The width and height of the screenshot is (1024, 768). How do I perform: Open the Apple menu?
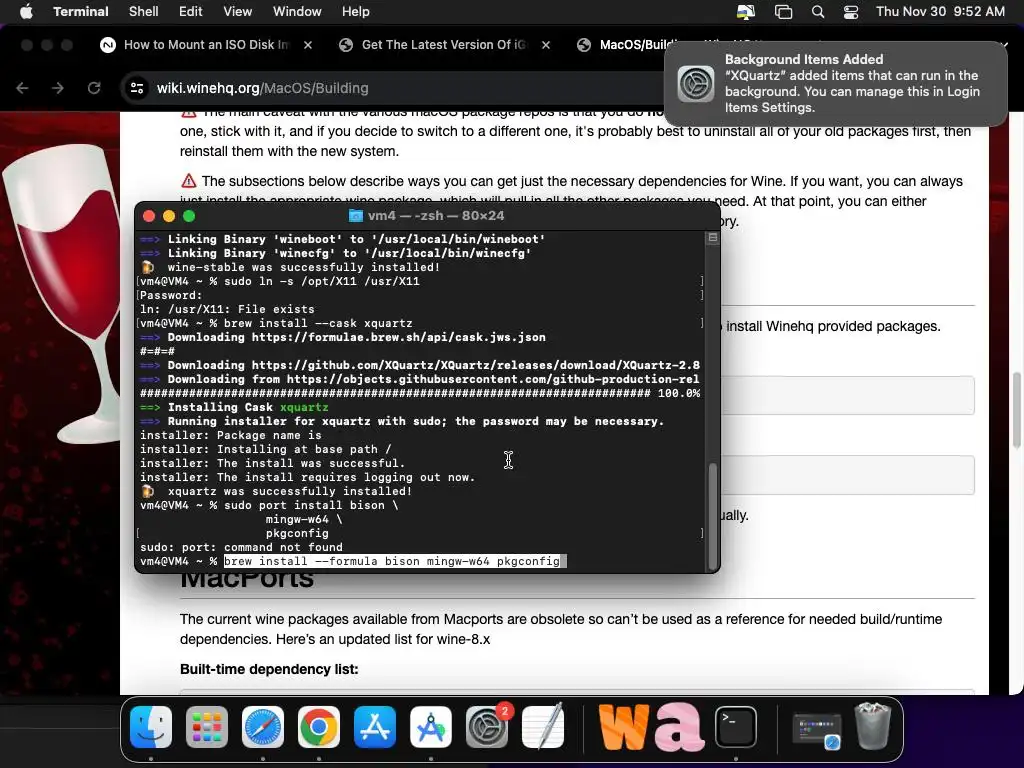[26, 11]
